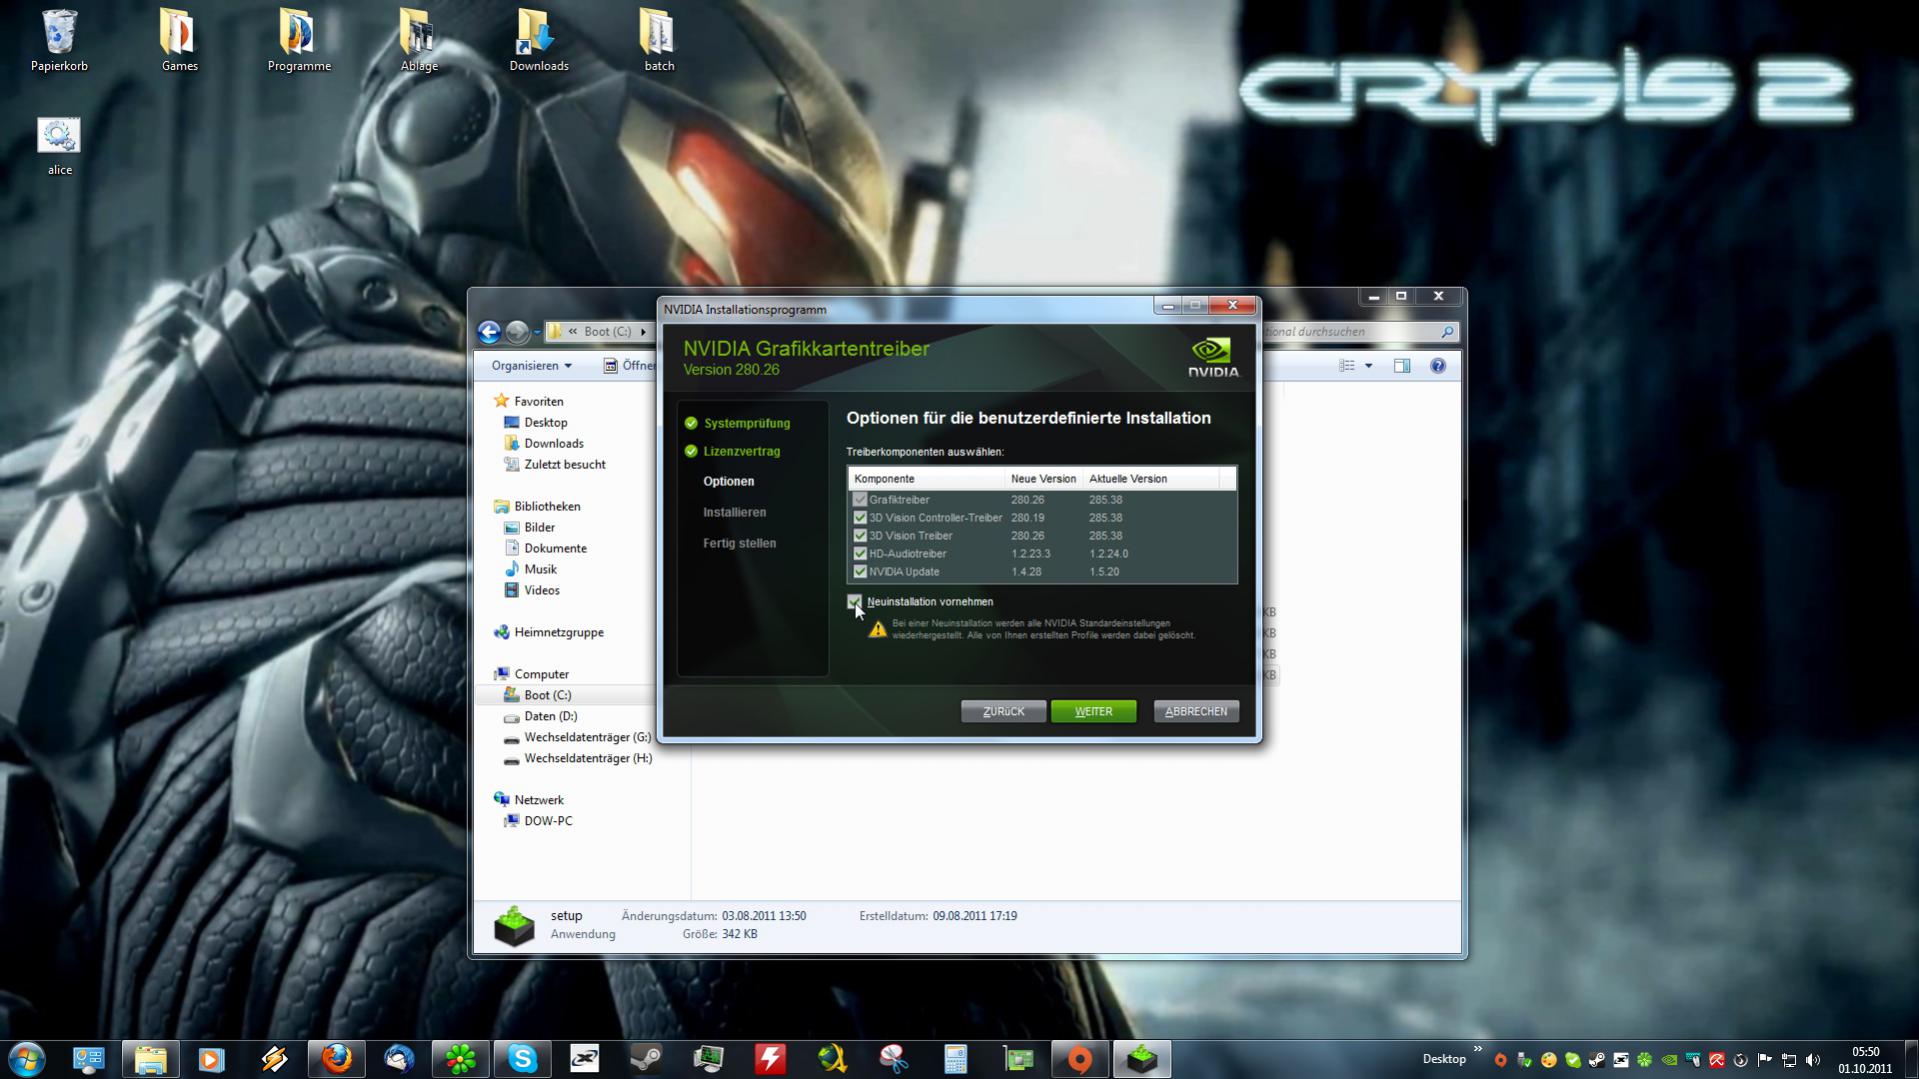Uncheck the HD-Audiotreiber component

pos(860,554)
